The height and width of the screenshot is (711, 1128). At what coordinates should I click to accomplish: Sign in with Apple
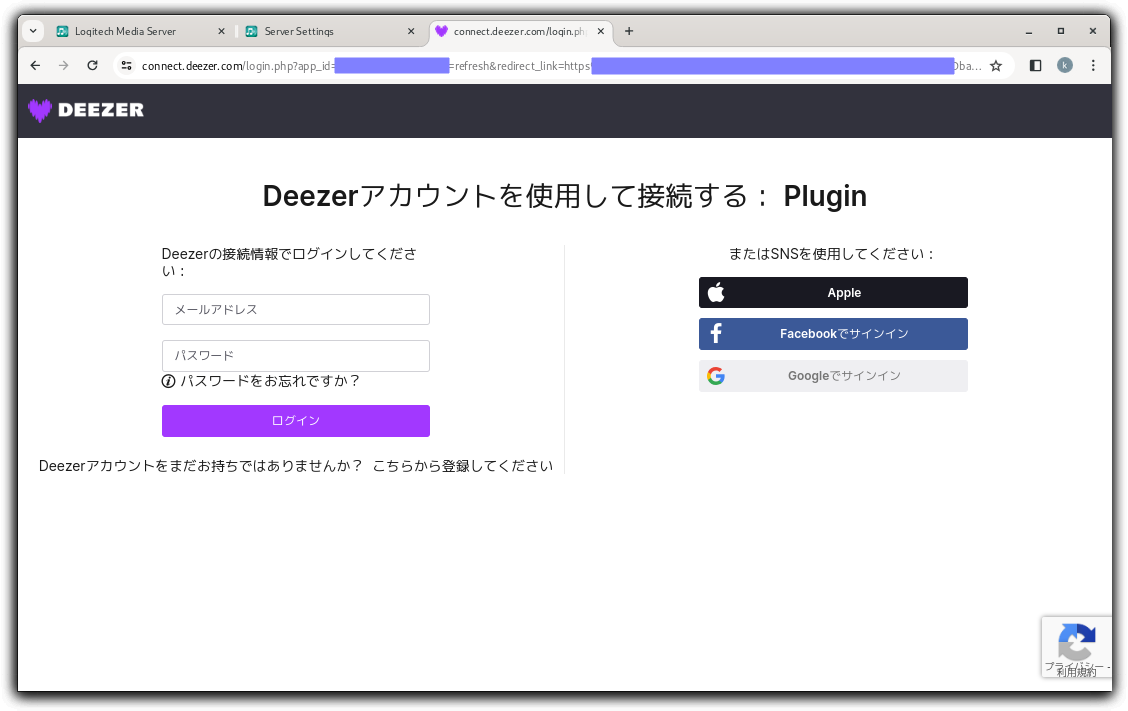[x=833, y=293]
